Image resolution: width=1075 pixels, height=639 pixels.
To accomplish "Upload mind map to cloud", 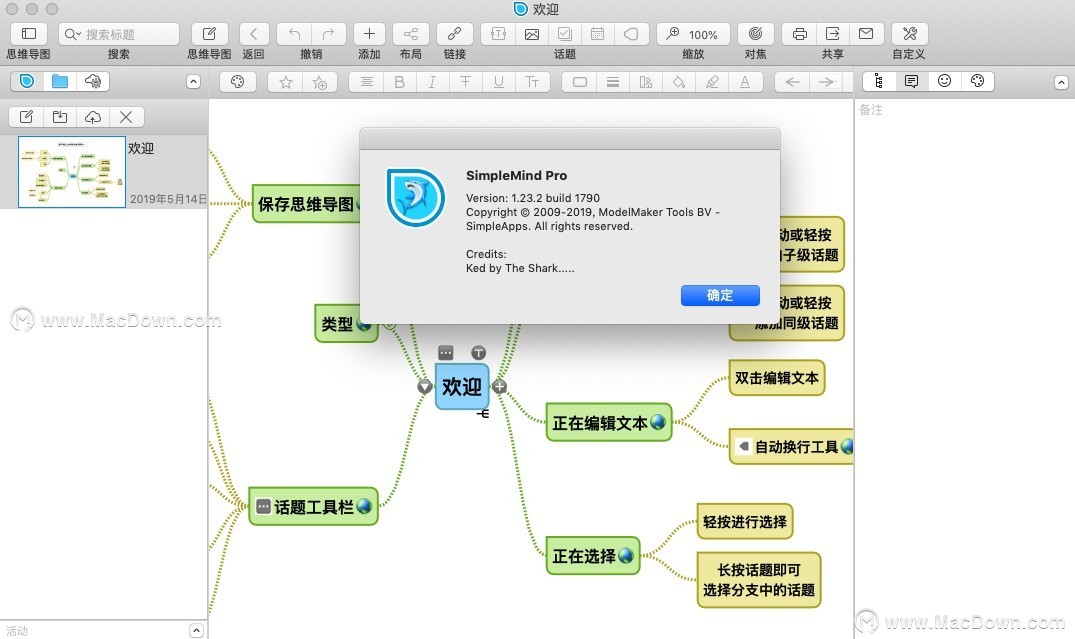I will [x=93, y=117].
